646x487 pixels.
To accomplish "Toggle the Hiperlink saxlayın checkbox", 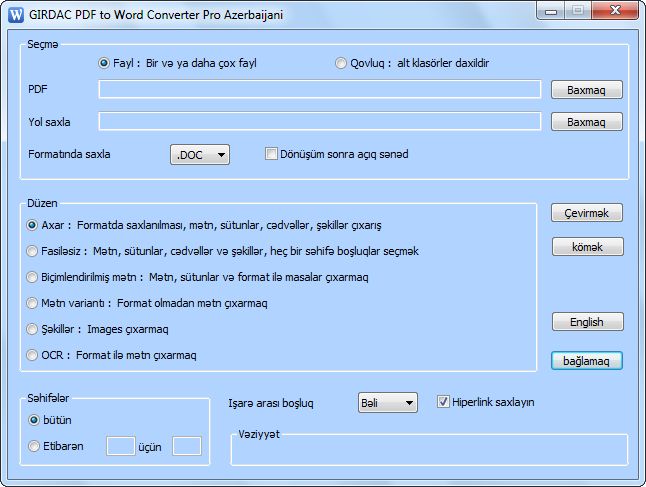I will point(444,402).
